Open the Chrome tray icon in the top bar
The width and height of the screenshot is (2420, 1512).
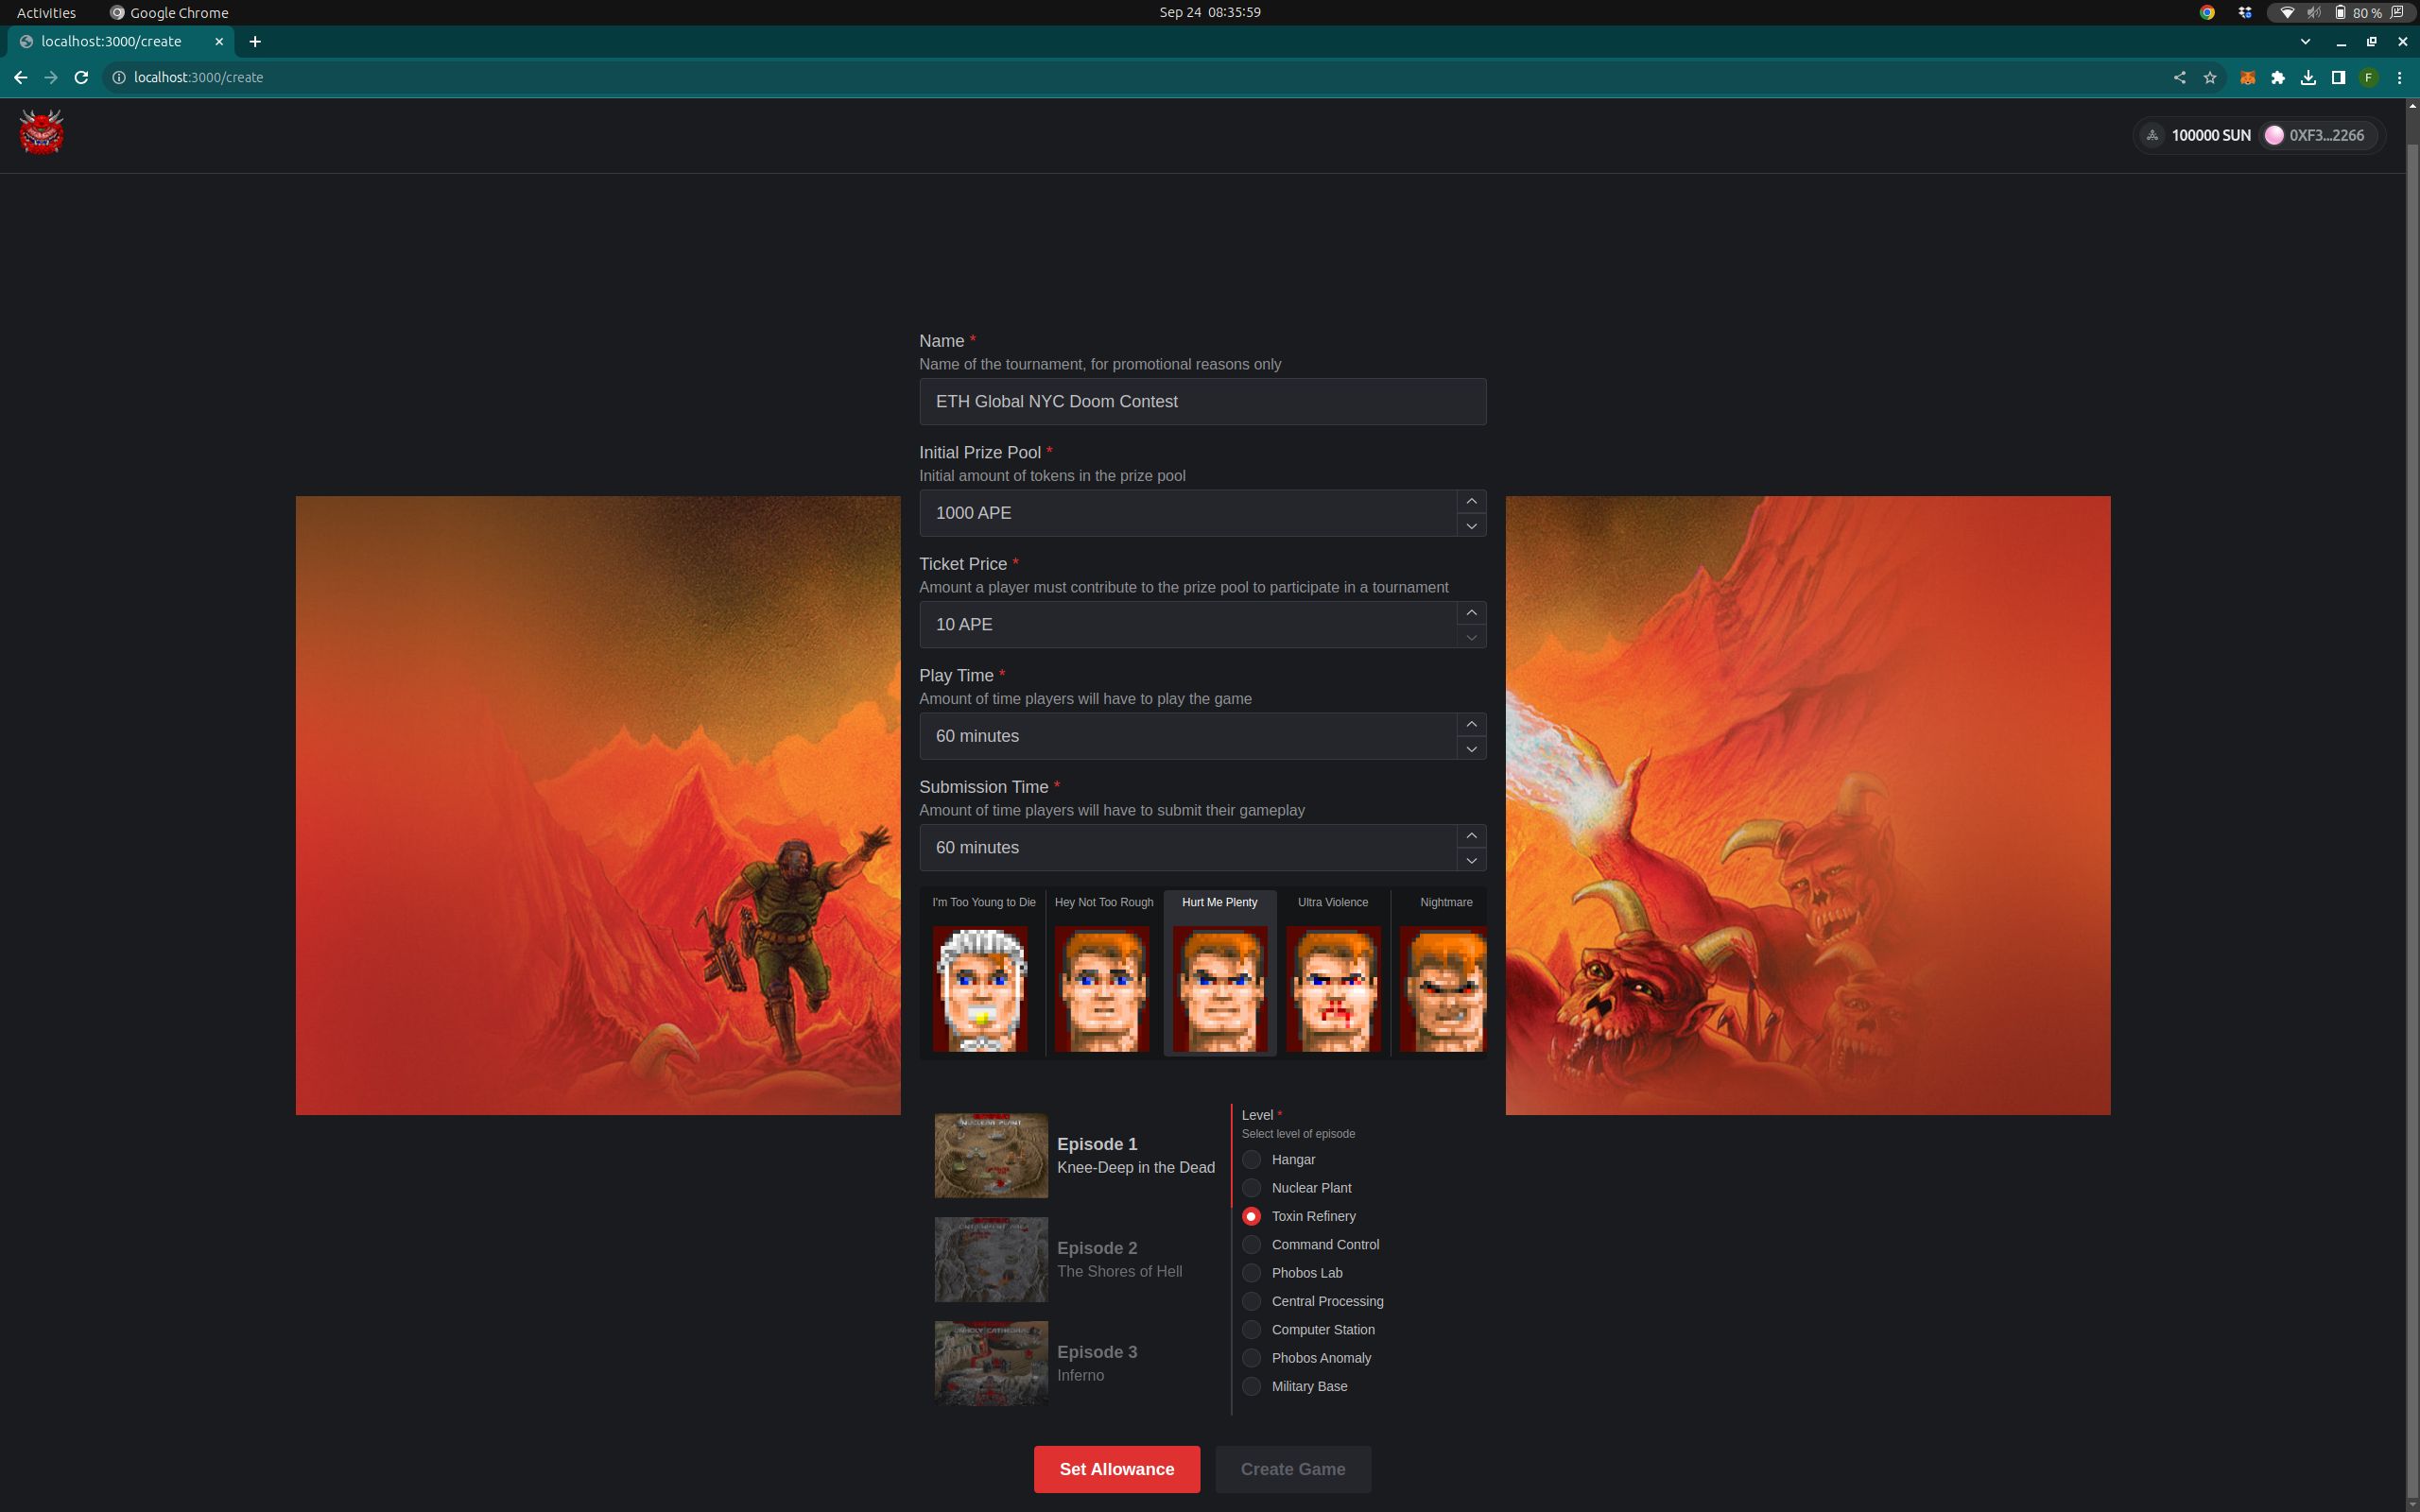tap(2207, 12)
